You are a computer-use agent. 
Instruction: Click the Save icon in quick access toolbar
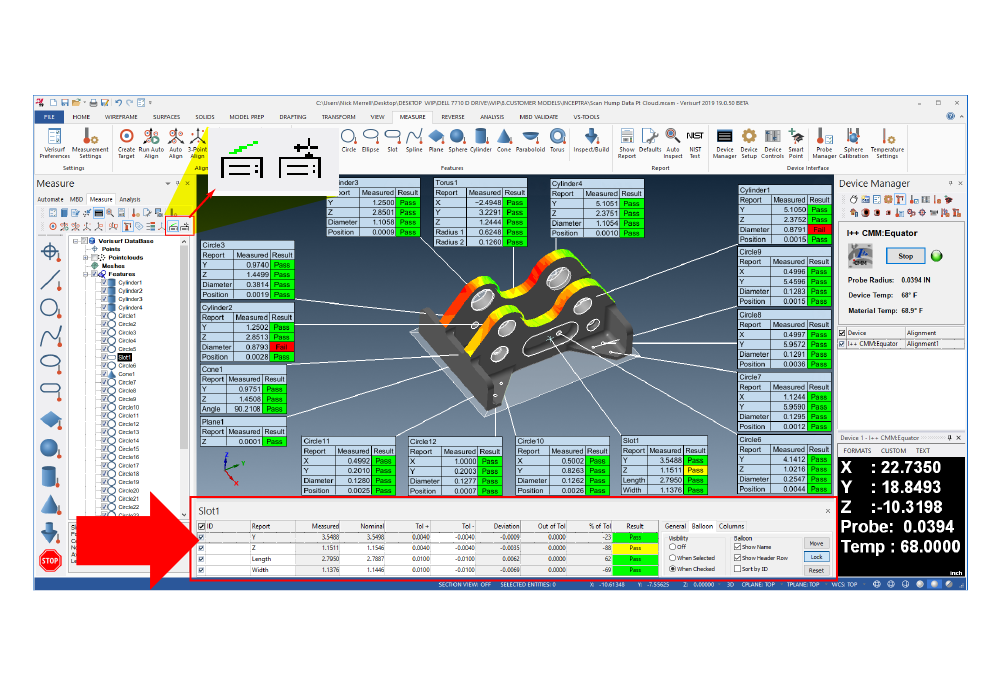coord(65,103)
